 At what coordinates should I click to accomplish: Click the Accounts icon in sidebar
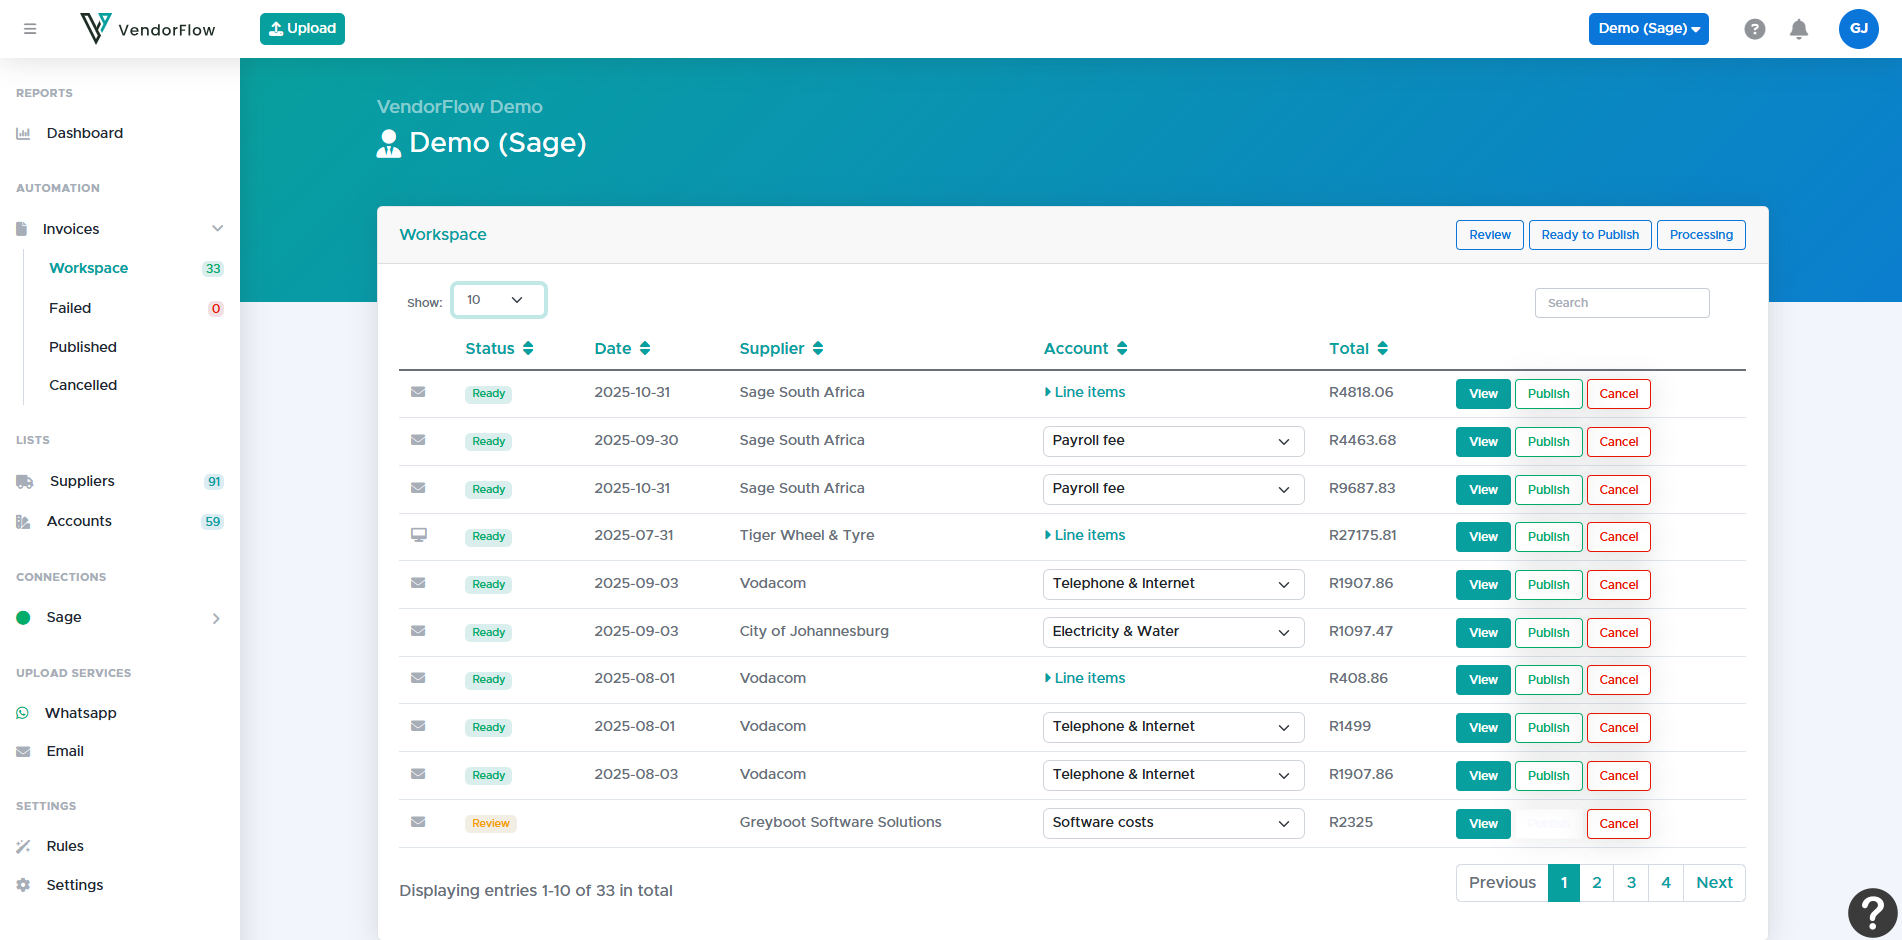[x=23, y=522]
